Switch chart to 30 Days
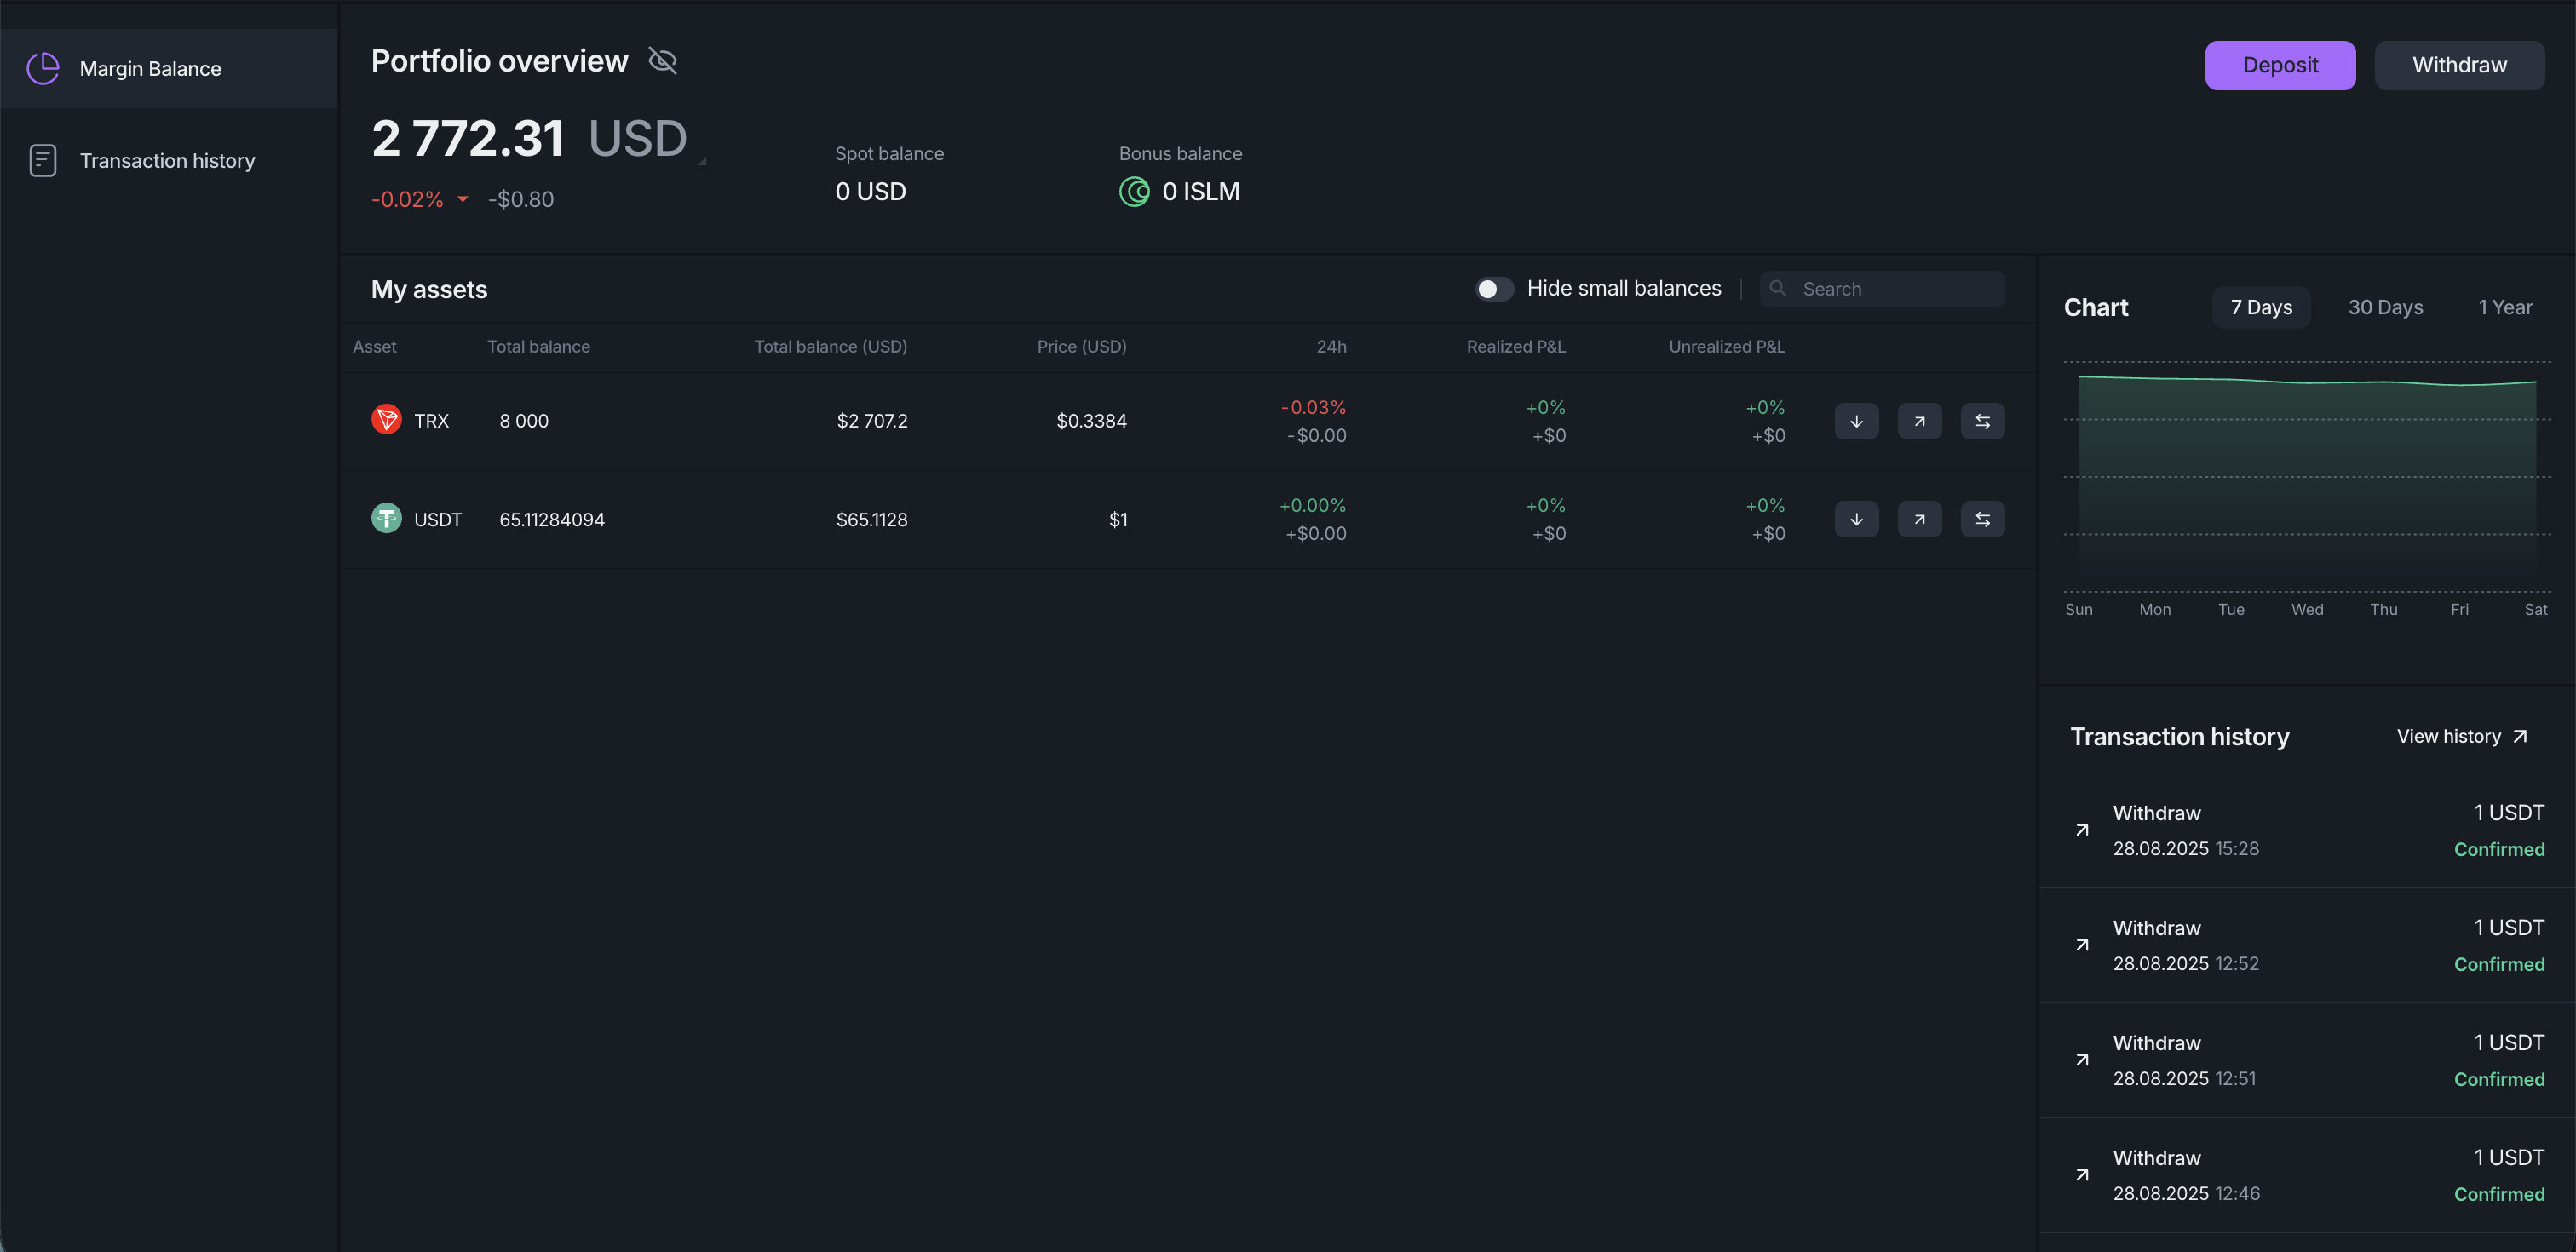 (x=2386, y=307)
